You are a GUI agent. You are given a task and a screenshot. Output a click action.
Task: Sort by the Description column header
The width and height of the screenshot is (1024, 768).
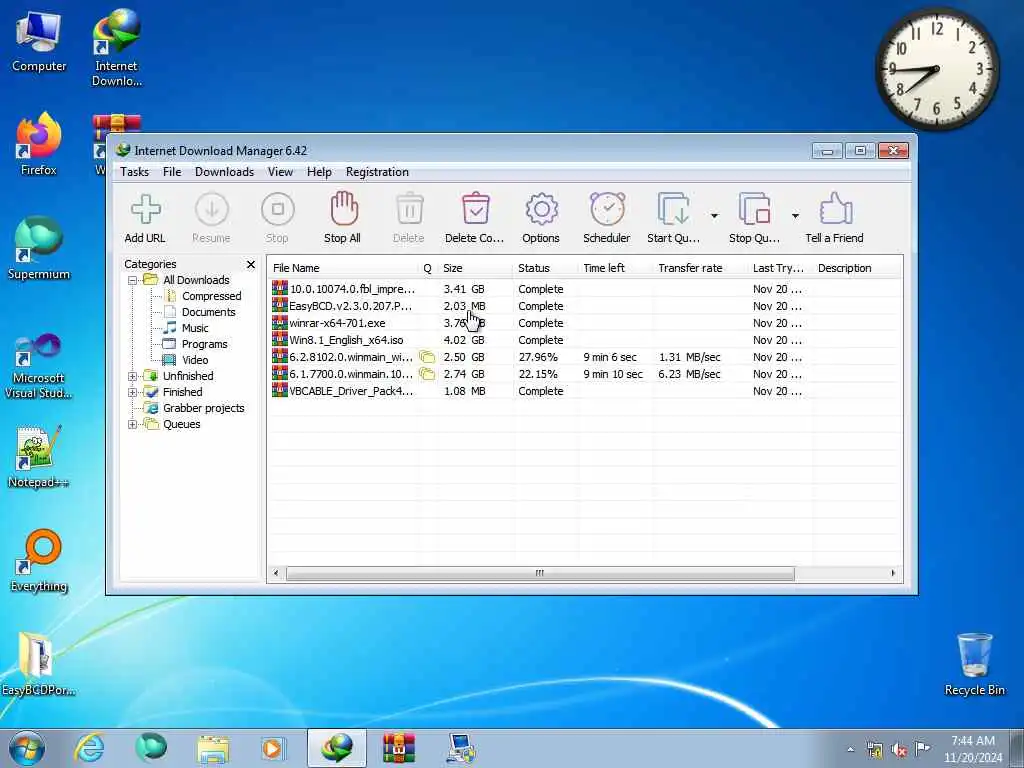click(857, 268)
